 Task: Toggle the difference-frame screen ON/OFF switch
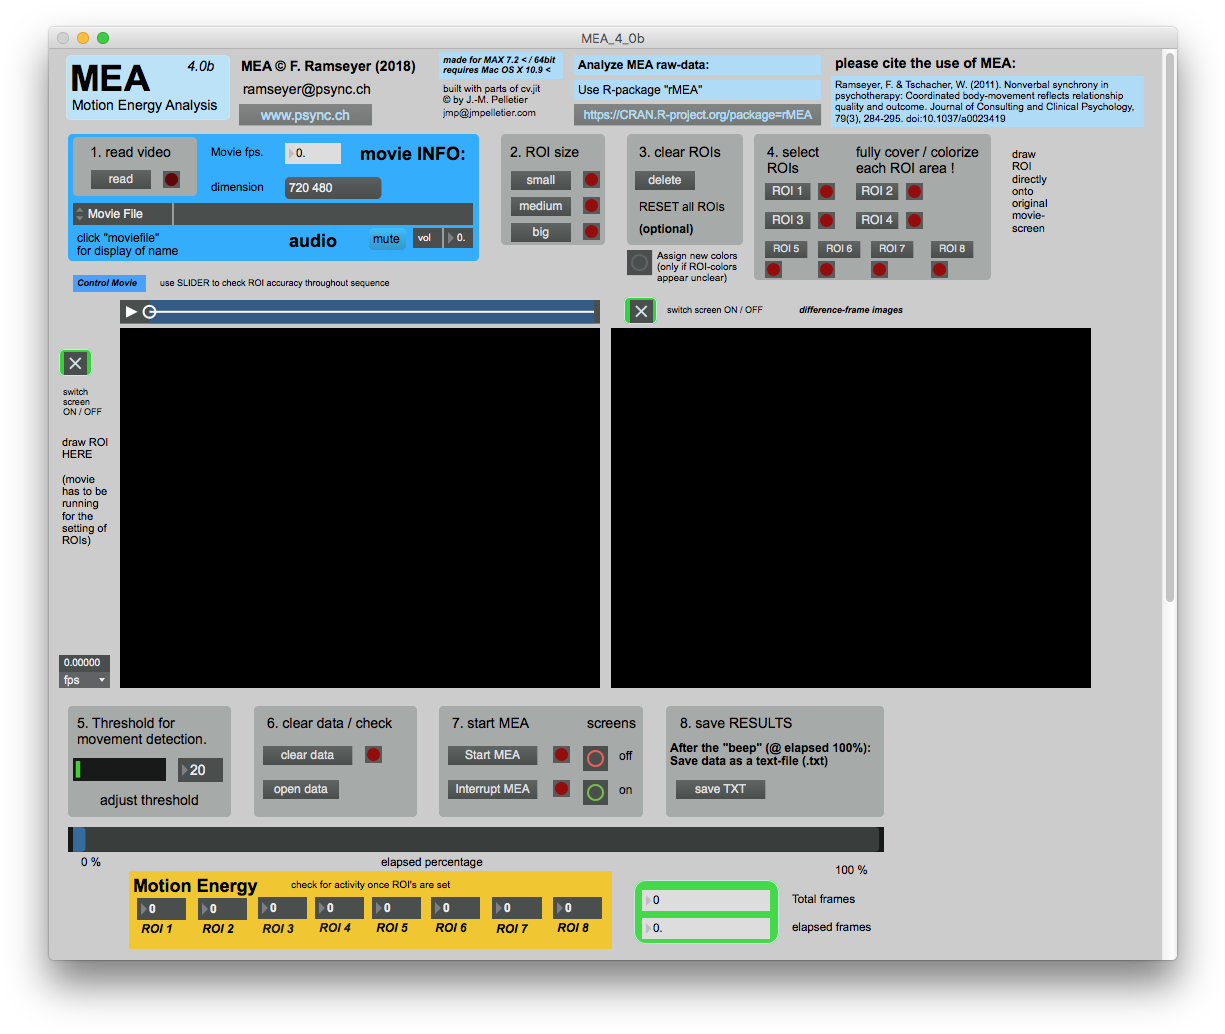(x=640, y=310)
